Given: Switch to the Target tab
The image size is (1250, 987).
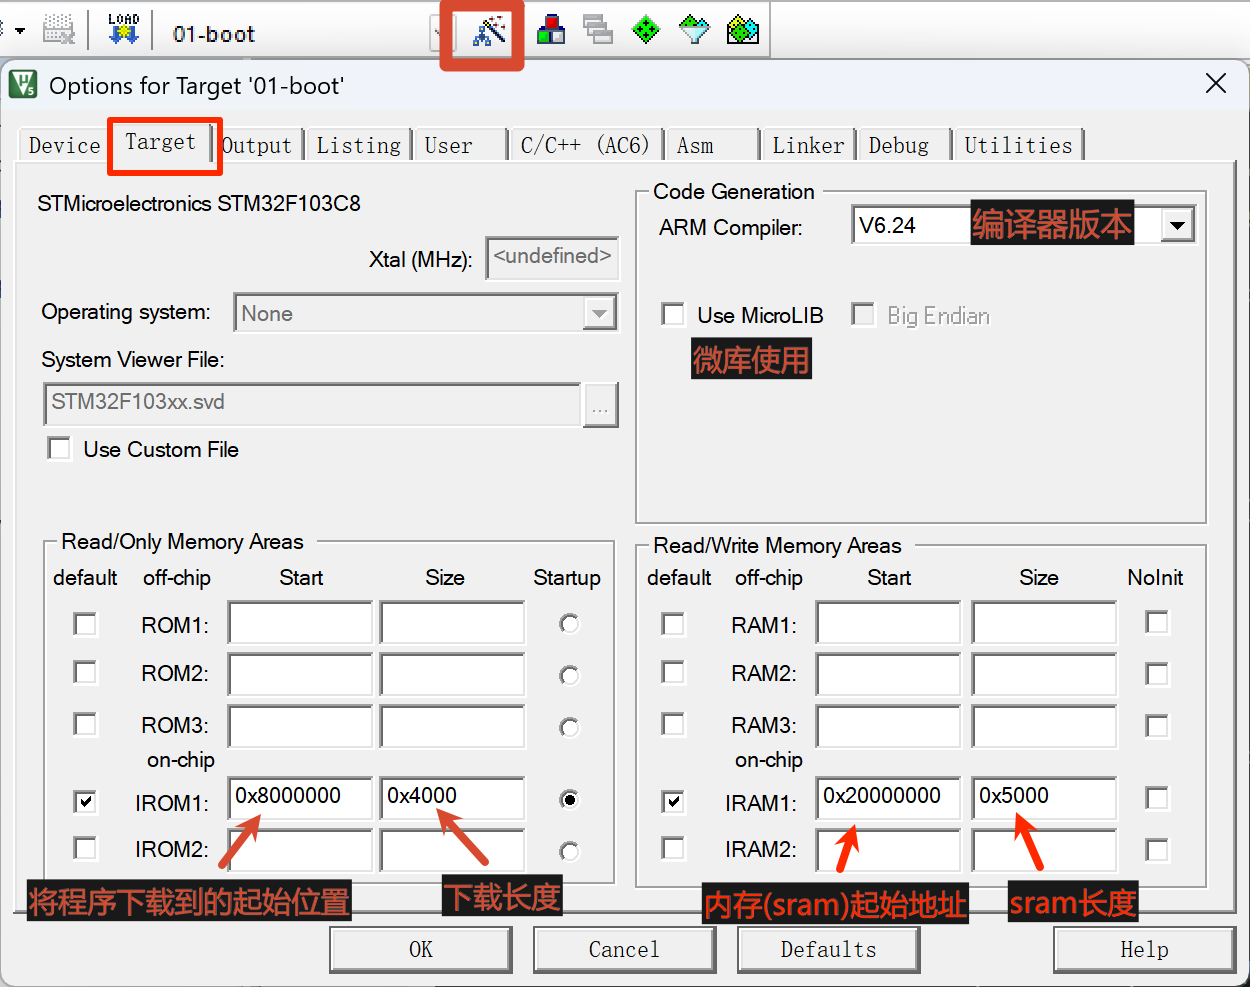Looking at the screenshot, I should [x=161, y=142].
